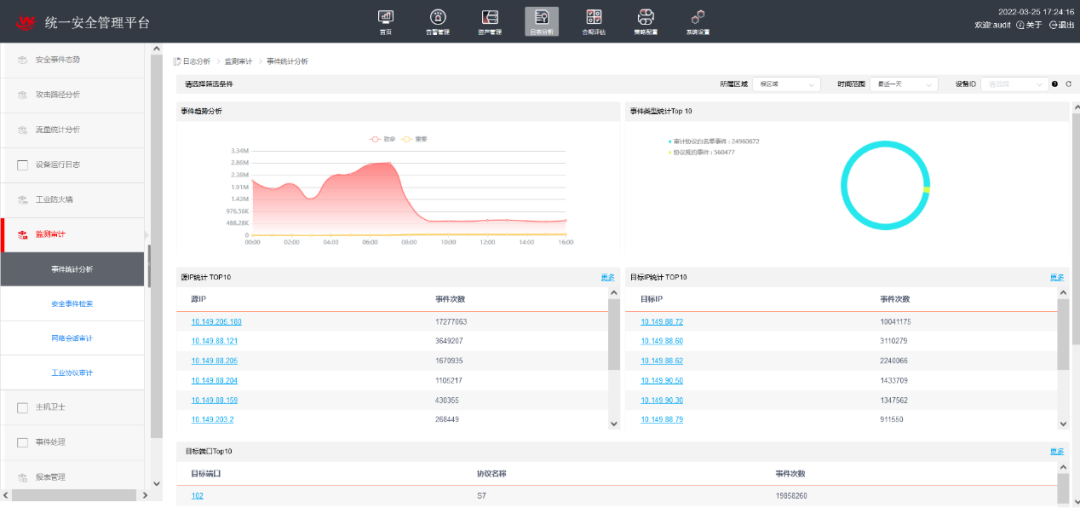Click the red platform logo
The width and height of the screenshot is (1080, 508).
(26, 22)
